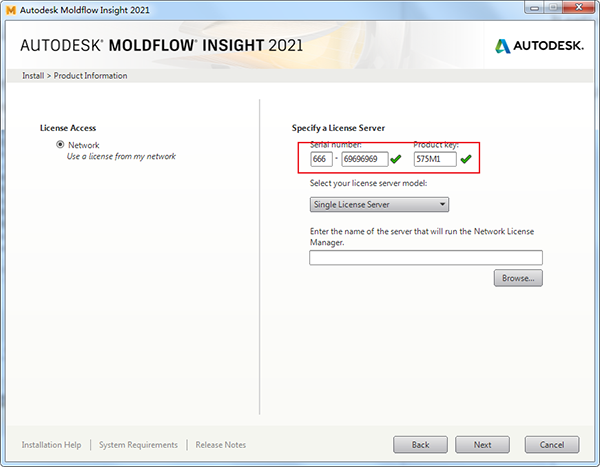Click 'Select your license server model:' label
600x467 pixels.
368,183
